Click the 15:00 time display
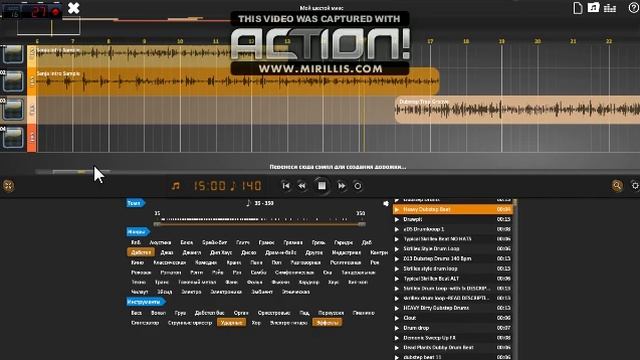The width and height of the screenshot is (640, 360). click(x=209, y=186)
